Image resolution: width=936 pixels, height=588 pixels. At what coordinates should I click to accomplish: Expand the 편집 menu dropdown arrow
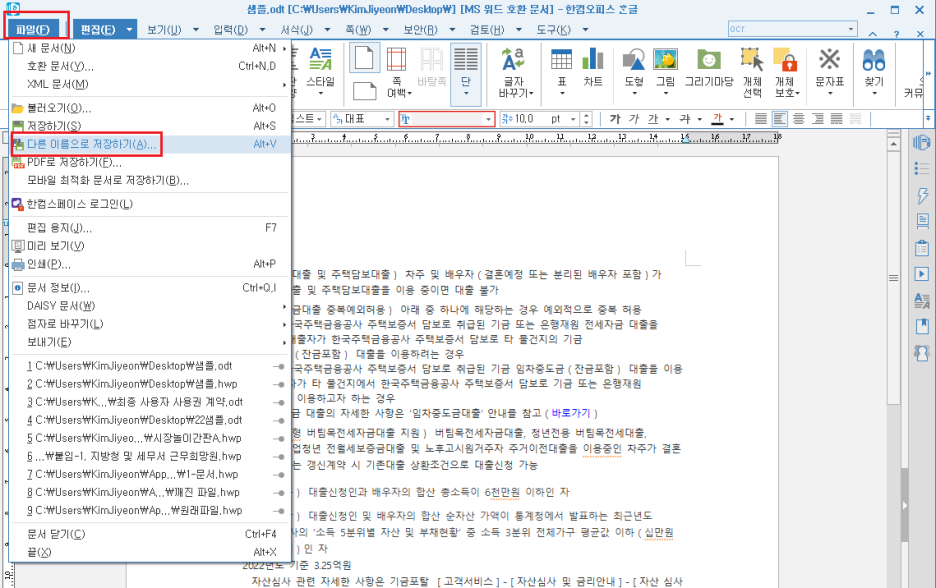tap(129, 29)
